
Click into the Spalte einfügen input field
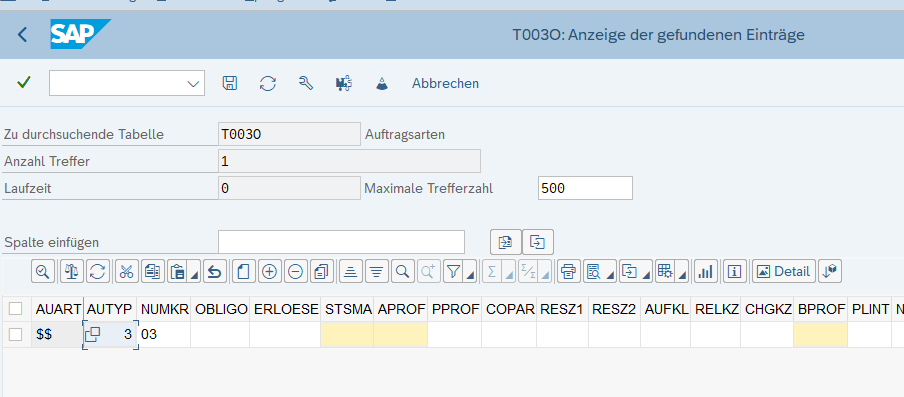341,242
